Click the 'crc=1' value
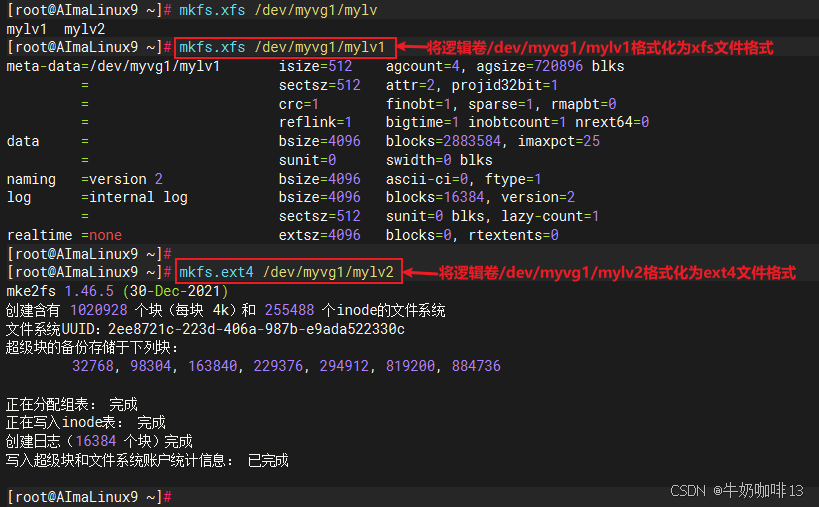Image resolution: width=819 pixels, height=507 pixels. click(x=299, y=104)
